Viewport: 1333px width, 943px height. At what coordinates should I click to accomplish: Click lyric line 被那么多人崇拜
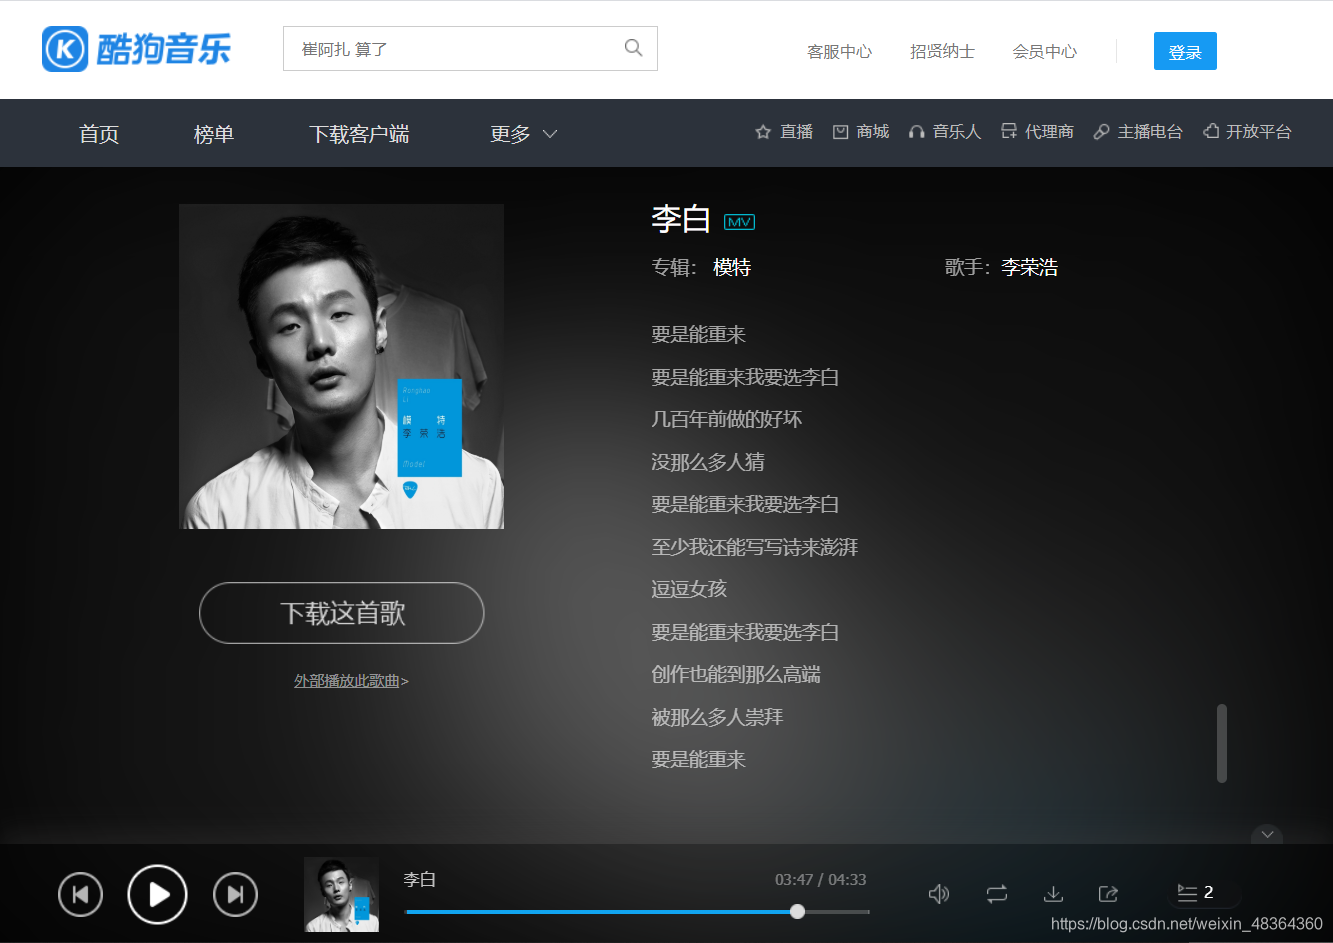[x=717, y=717]
